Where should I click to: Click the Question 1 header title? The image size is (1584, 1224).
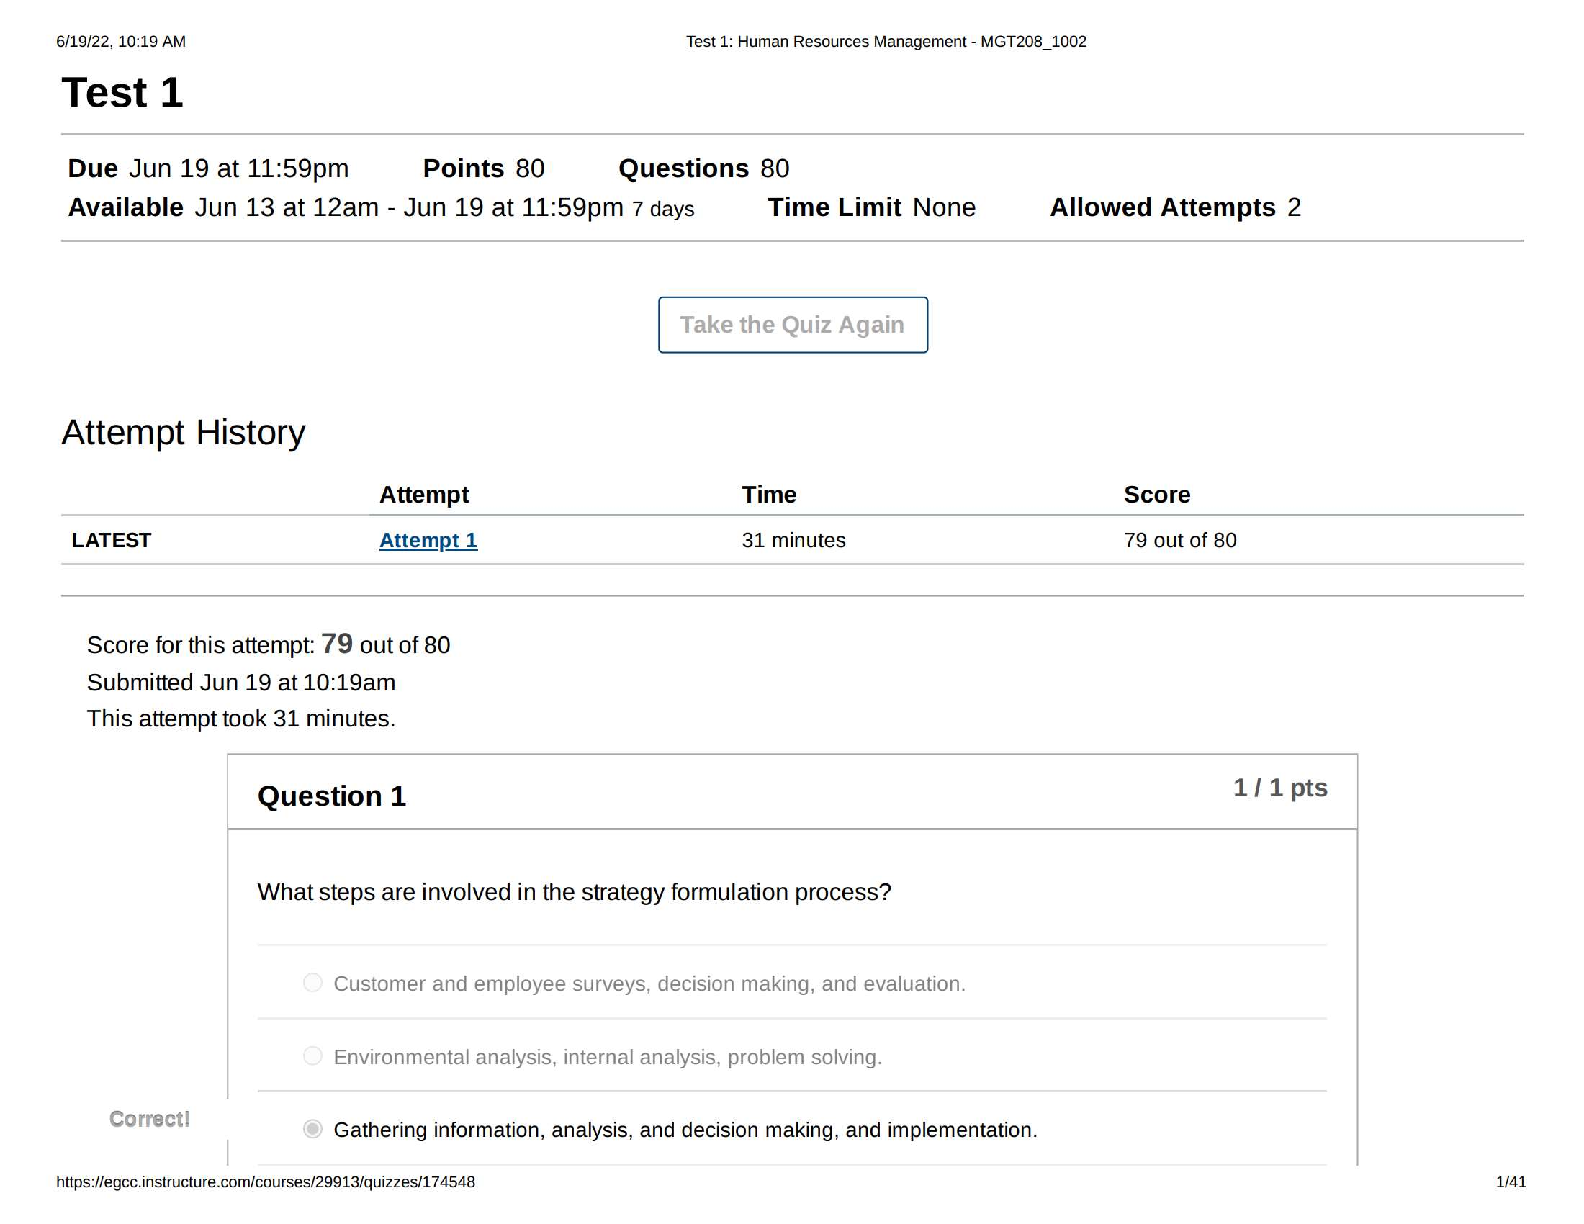331,796
